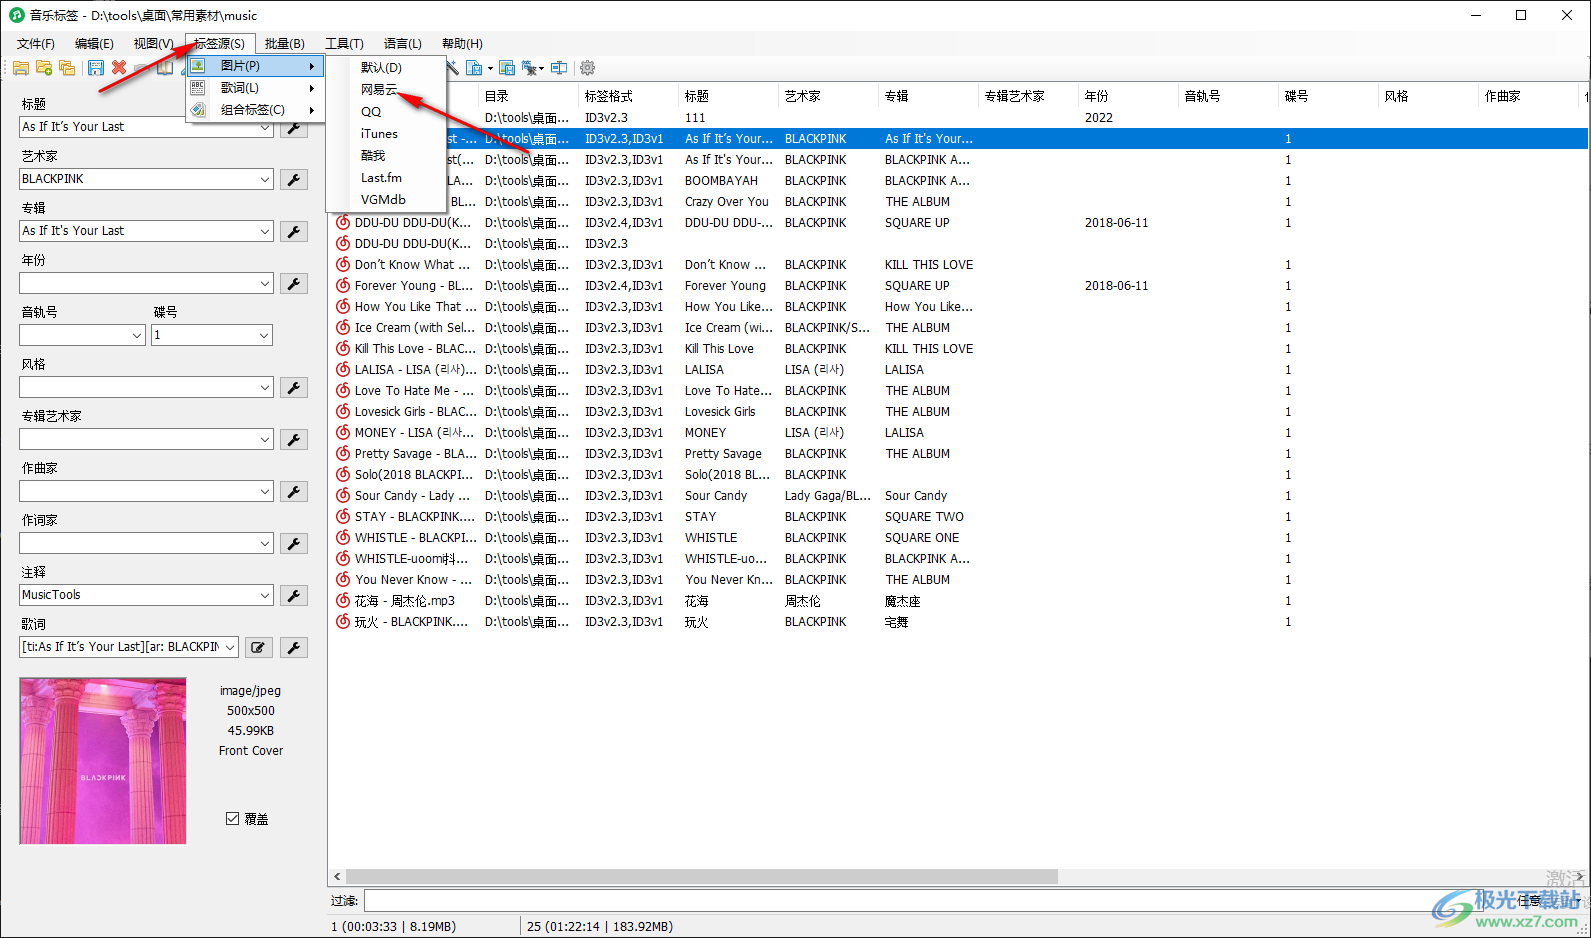
Task: Open the settings gear icon
Action: click(588, 68)
